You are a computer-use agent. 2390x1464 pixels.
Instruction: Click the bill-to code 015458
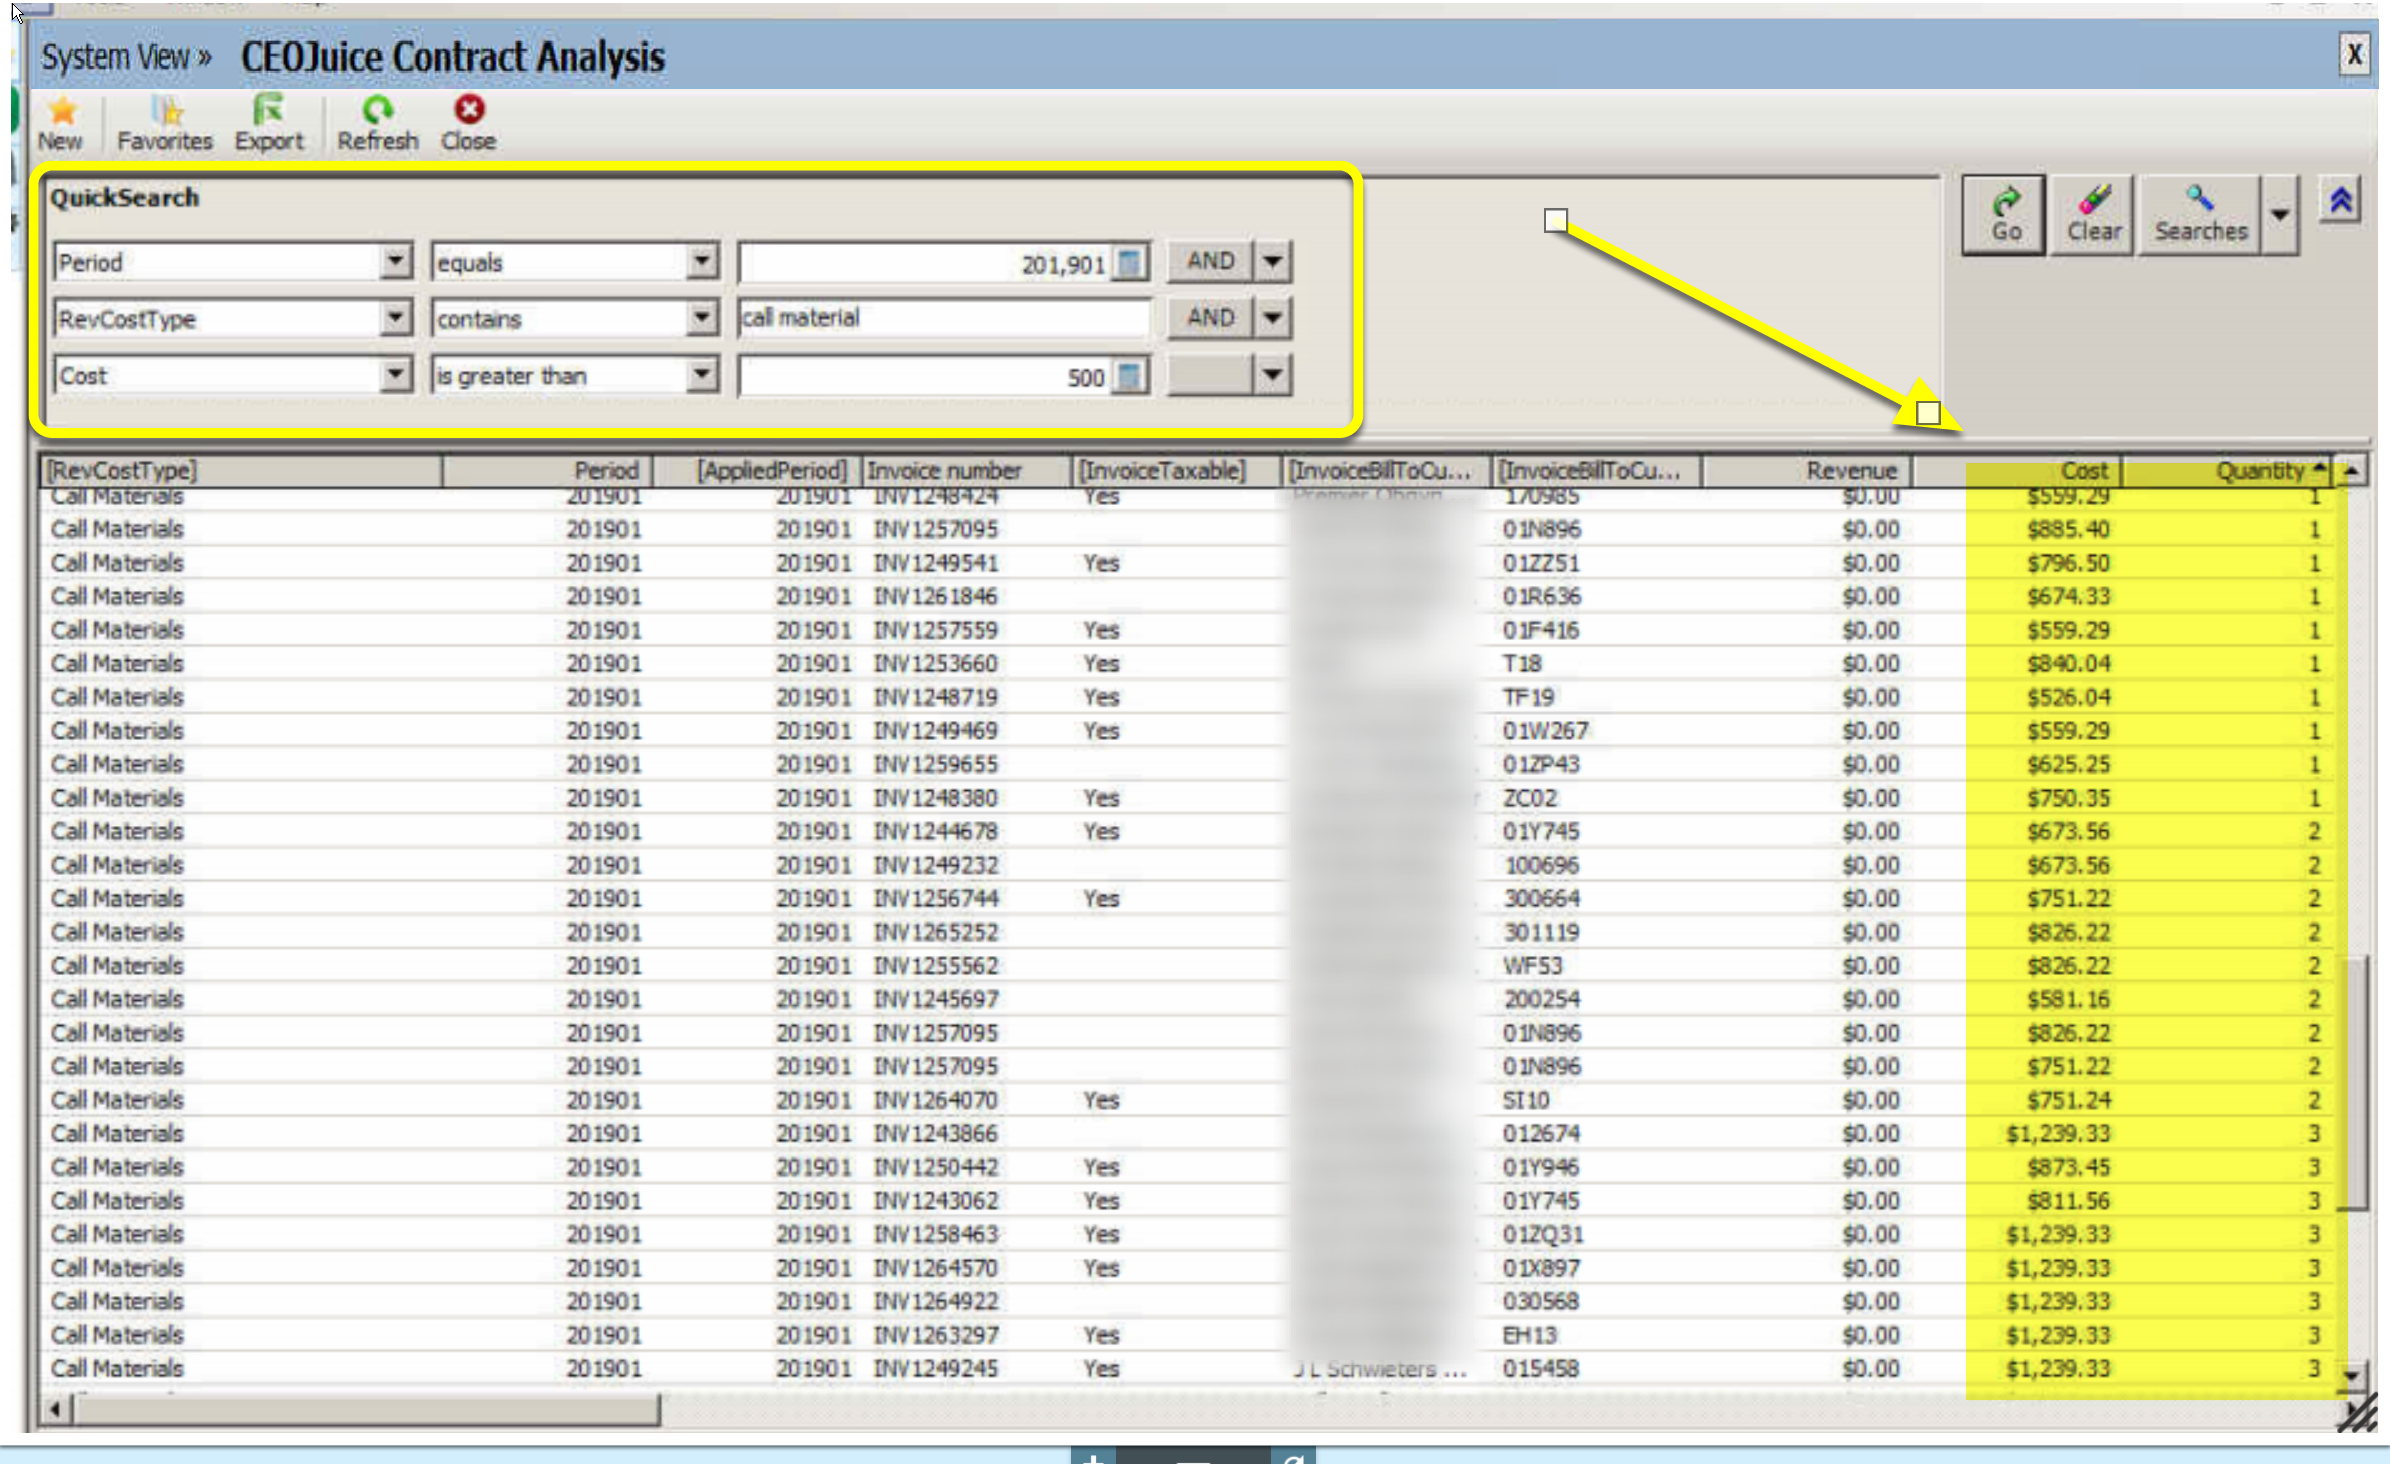pyautogui.click(x=1541, y=1368)
